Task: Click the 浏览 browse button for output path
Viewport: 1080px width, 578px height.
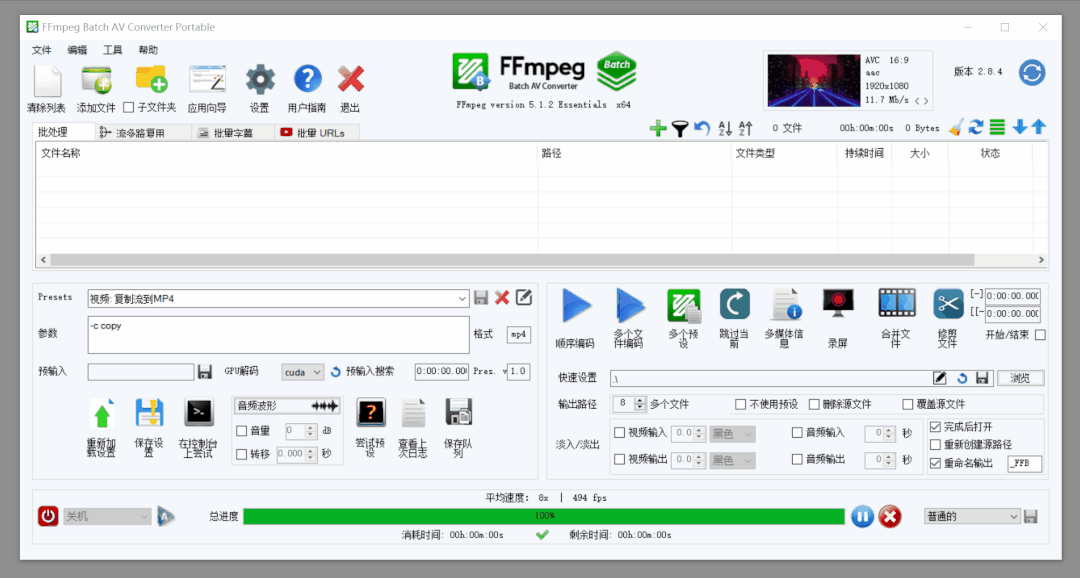Action: click(x=1020, y=377)
